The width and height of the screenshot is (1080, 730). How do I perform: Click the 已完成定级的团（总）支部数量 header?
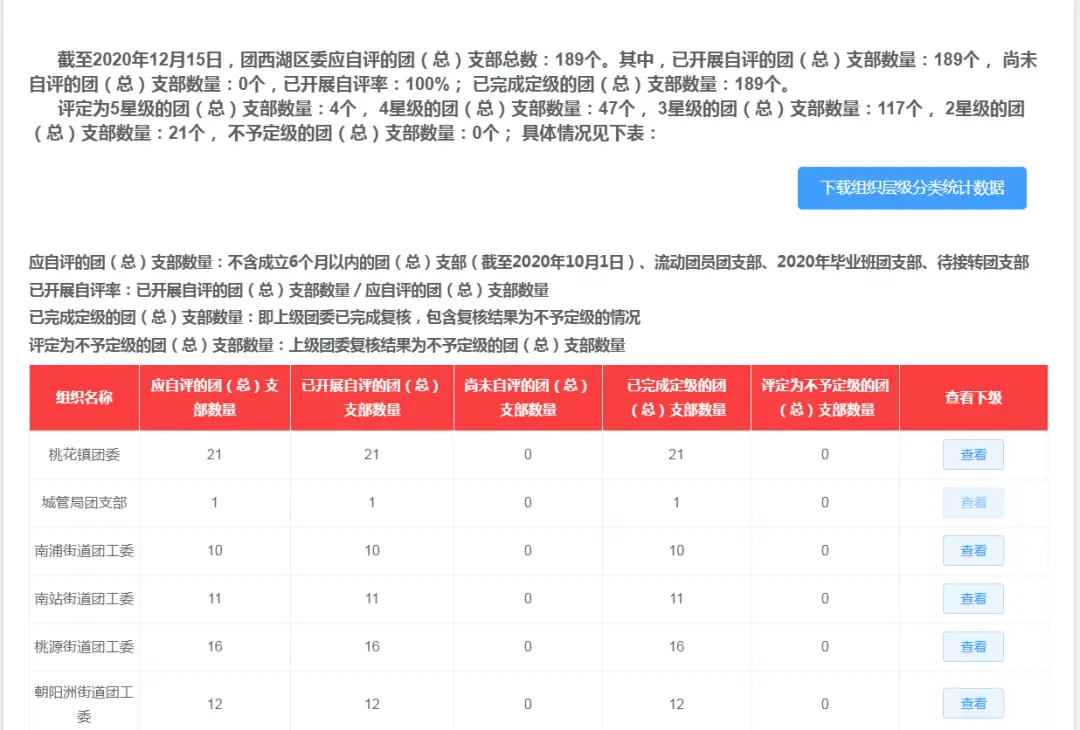676,397
